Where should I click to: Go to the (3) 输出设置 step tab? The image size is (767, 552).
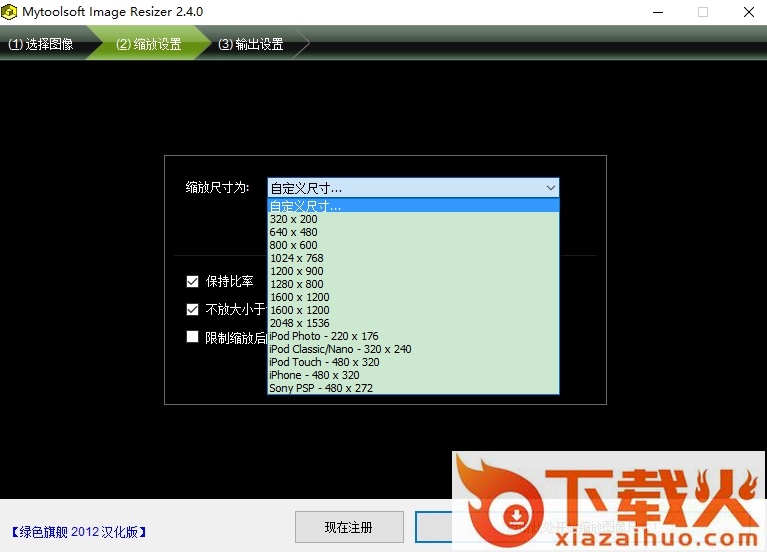pos(250,44)
